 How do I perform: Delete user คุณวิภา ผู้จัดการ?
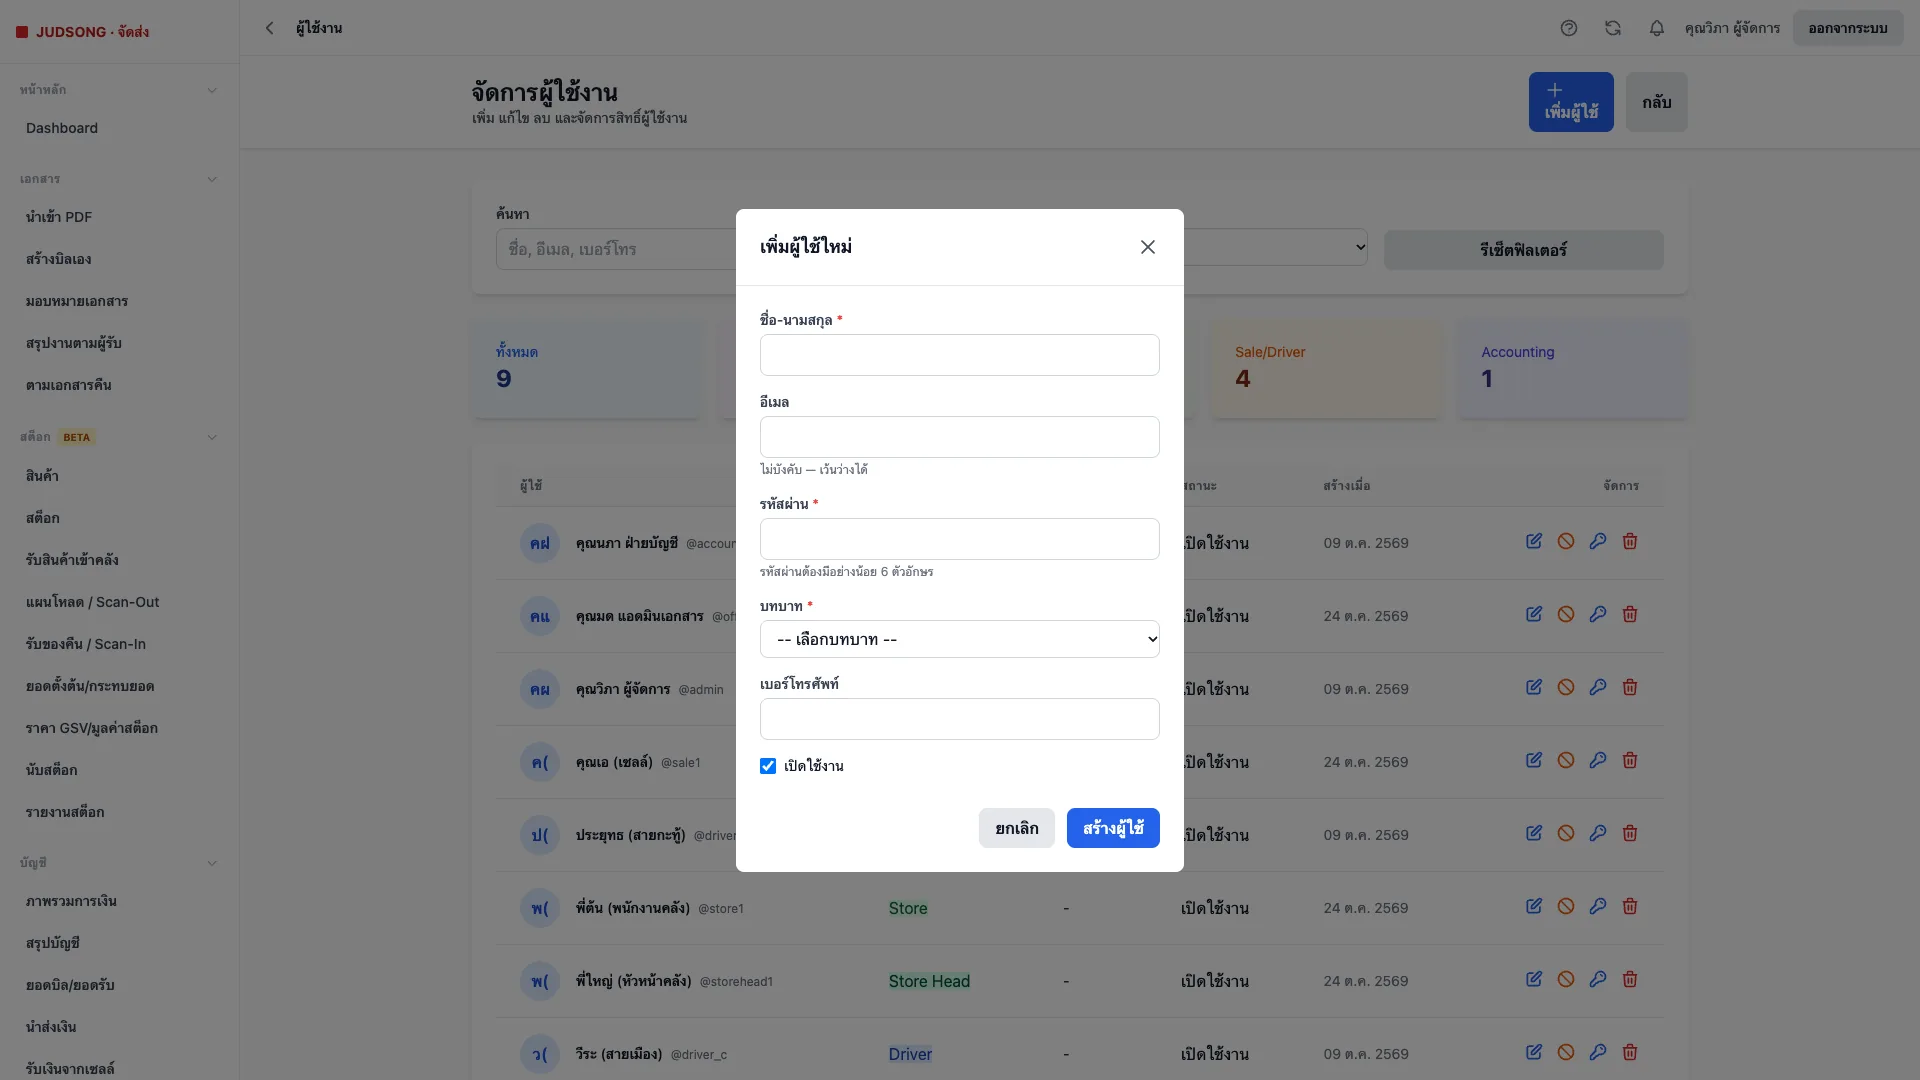coord(1629,687)
